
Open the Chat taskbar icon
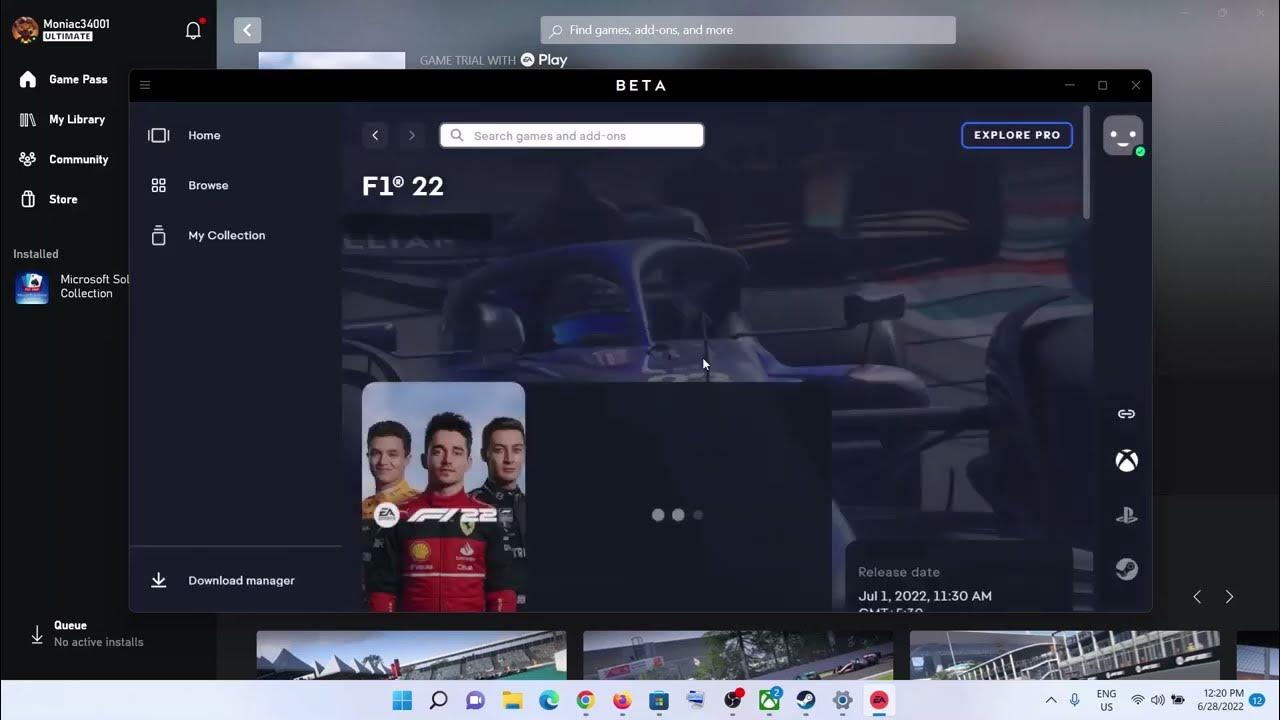click(475, 700)
